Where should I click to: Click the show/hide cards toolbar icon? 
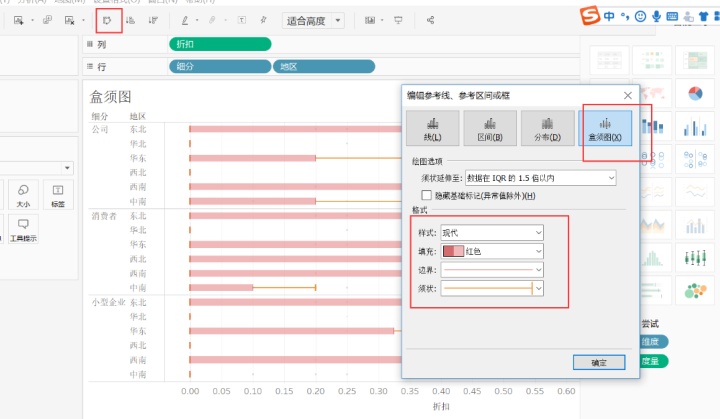point(370,20)
